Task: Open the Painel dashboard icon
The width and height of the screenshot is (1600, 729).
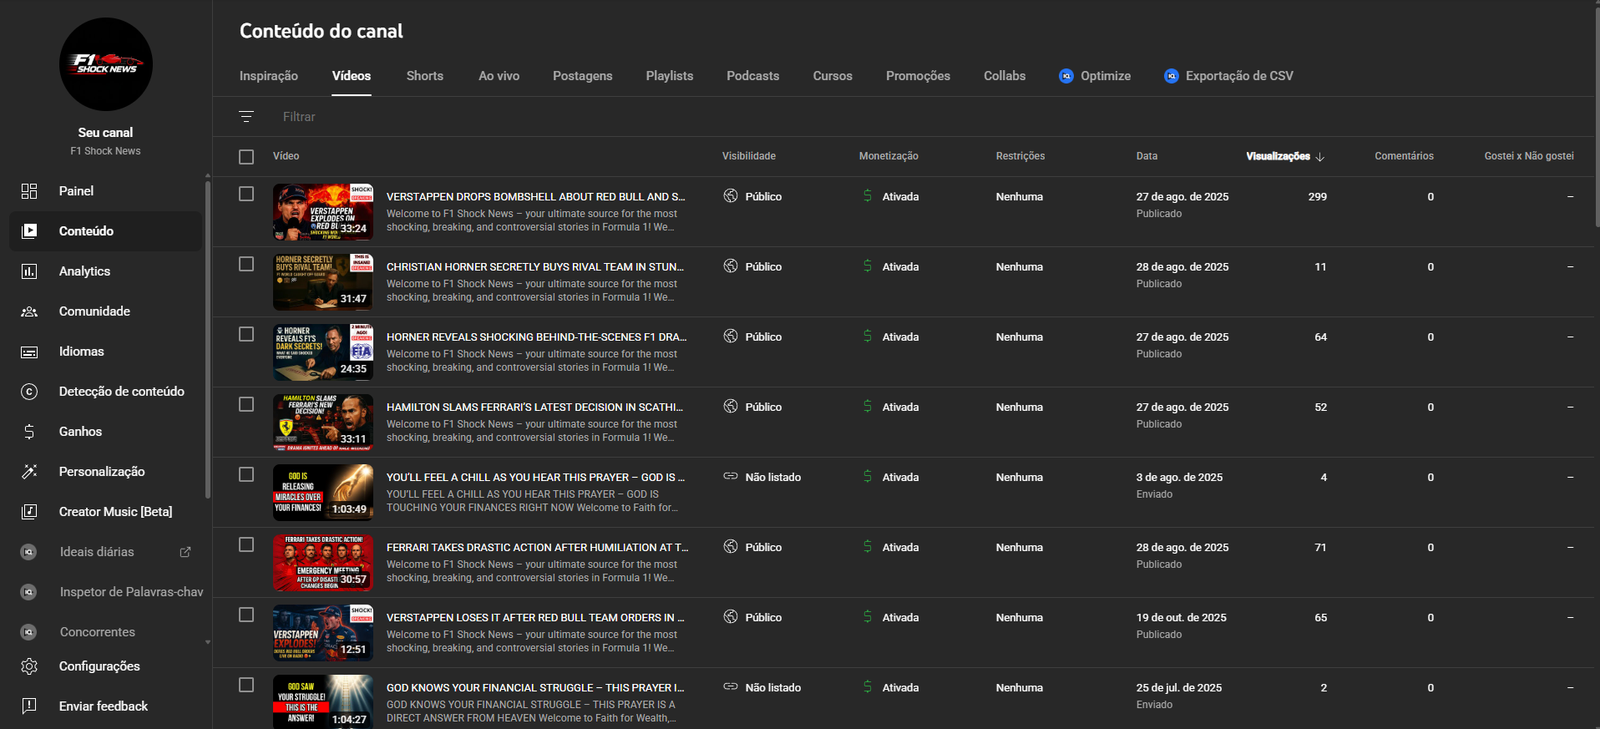Action: [x=29, y=191]
